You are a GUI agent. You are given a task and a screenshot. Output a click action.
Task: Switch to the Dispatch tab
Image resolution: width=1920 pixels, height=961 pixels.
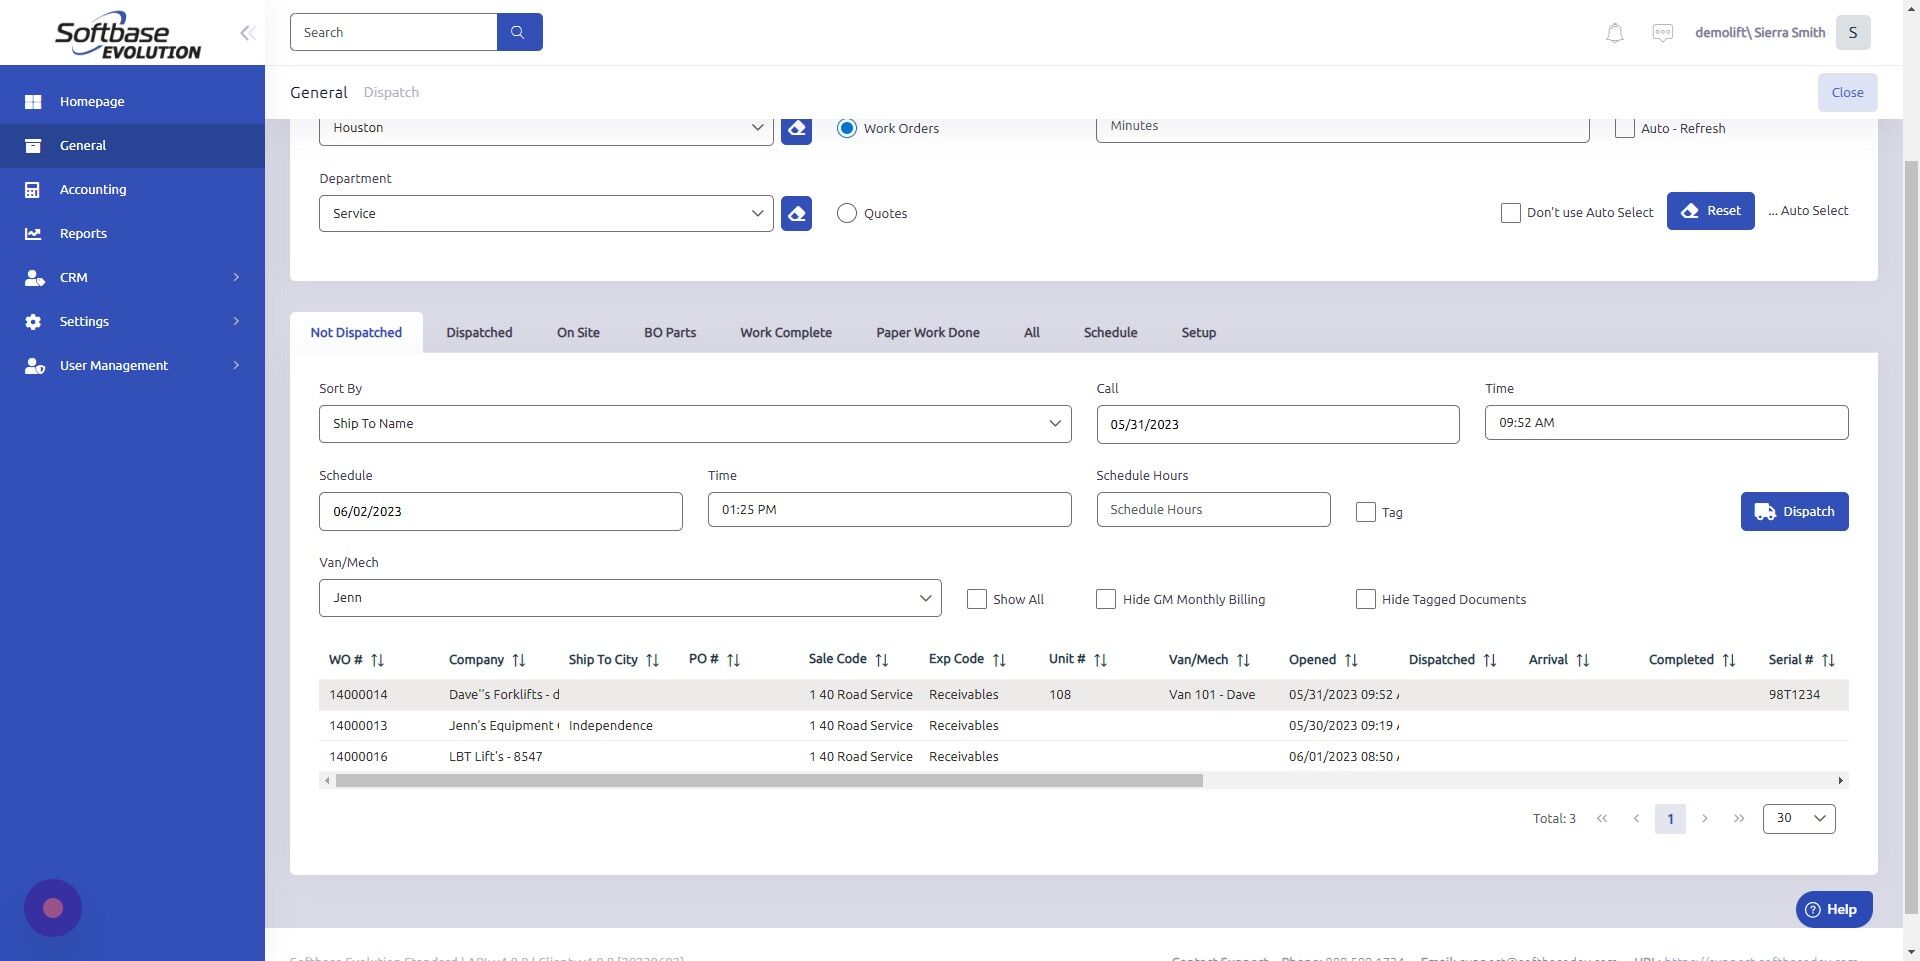pyautogui.click(x=391, y=92)
